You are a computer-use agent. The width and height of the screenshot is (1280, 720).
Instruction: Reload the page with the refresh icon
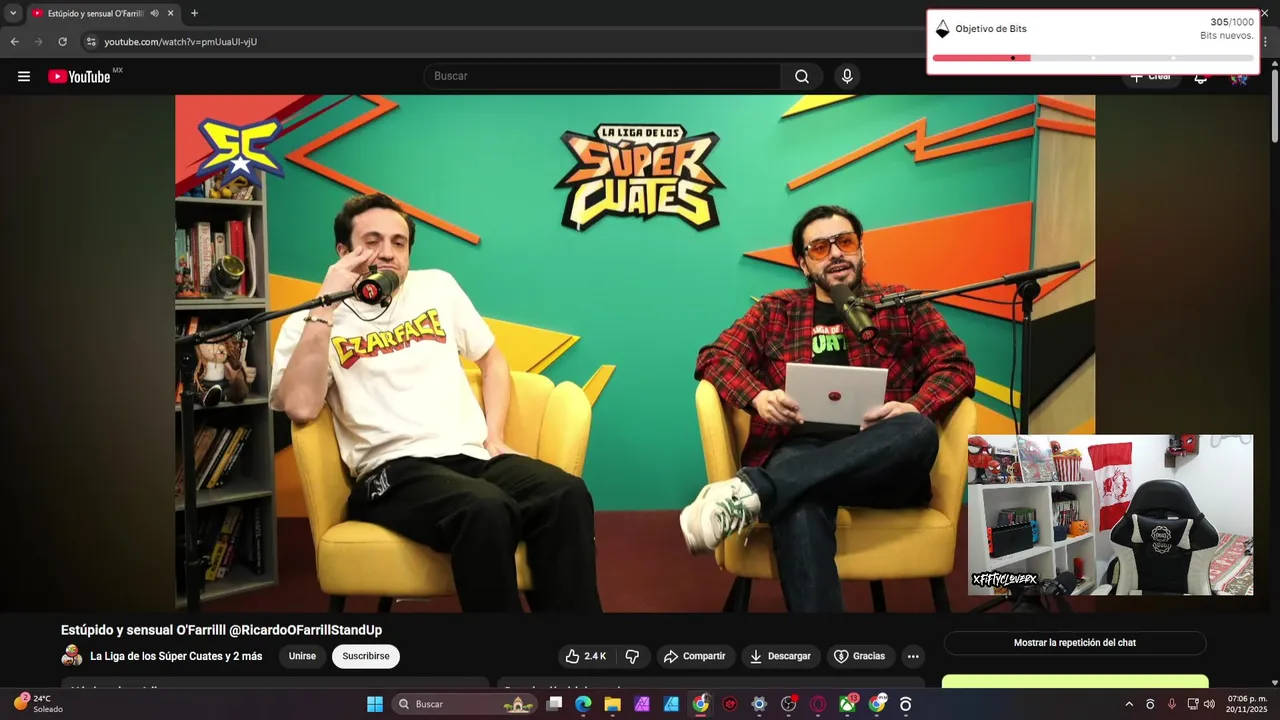click(62, 42)
